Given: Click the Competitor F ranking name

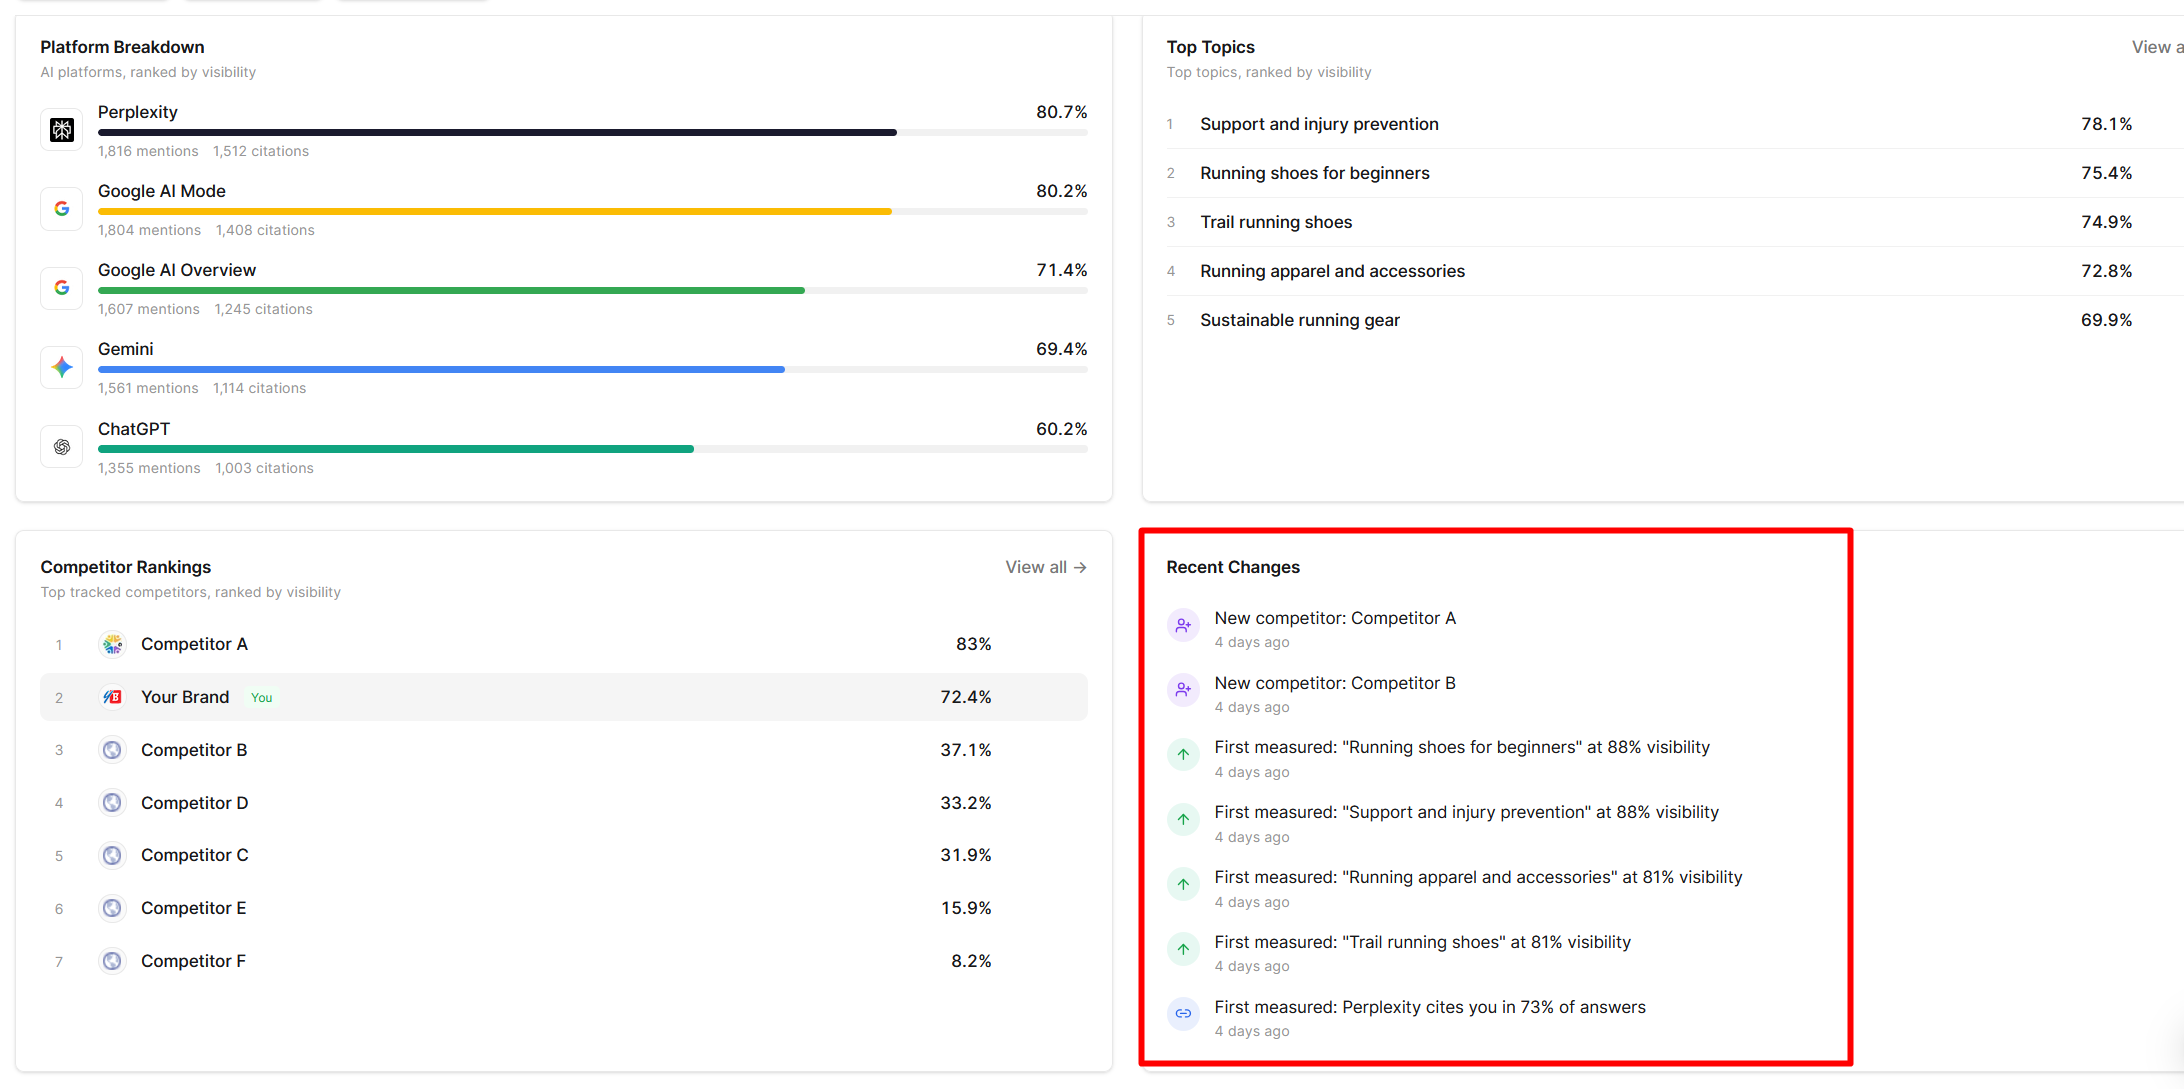Looking at the screenshot, I should (x=193, y=961).
